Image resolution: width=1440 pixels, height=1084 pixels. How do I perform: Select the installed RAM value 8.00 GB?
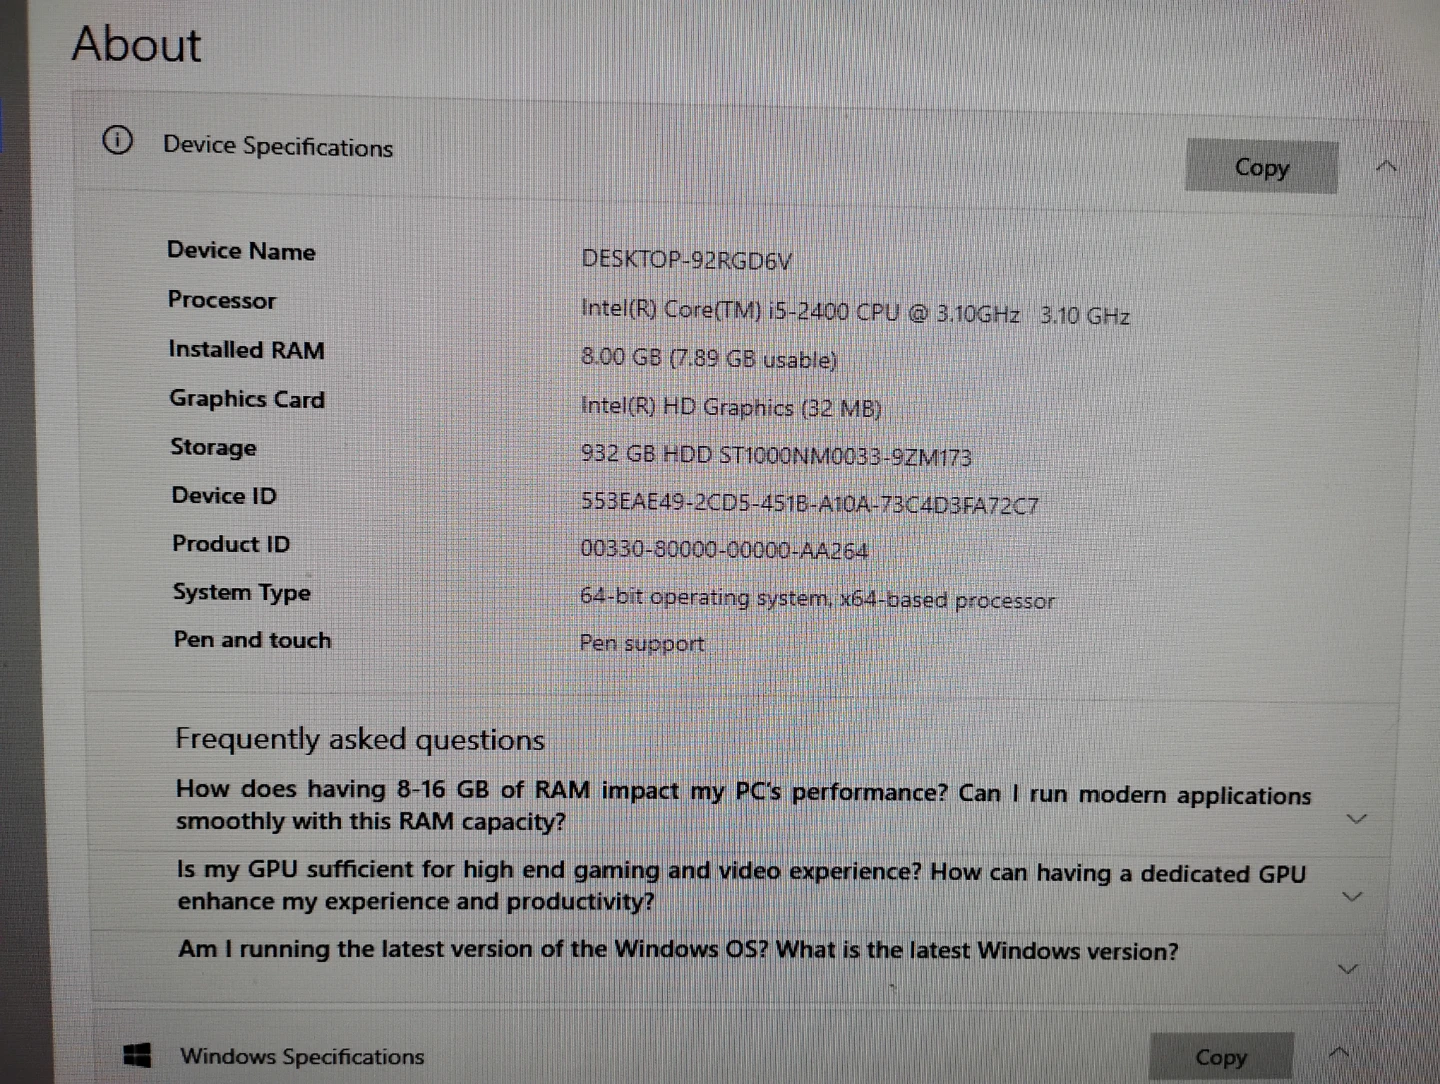pos(709,358)
